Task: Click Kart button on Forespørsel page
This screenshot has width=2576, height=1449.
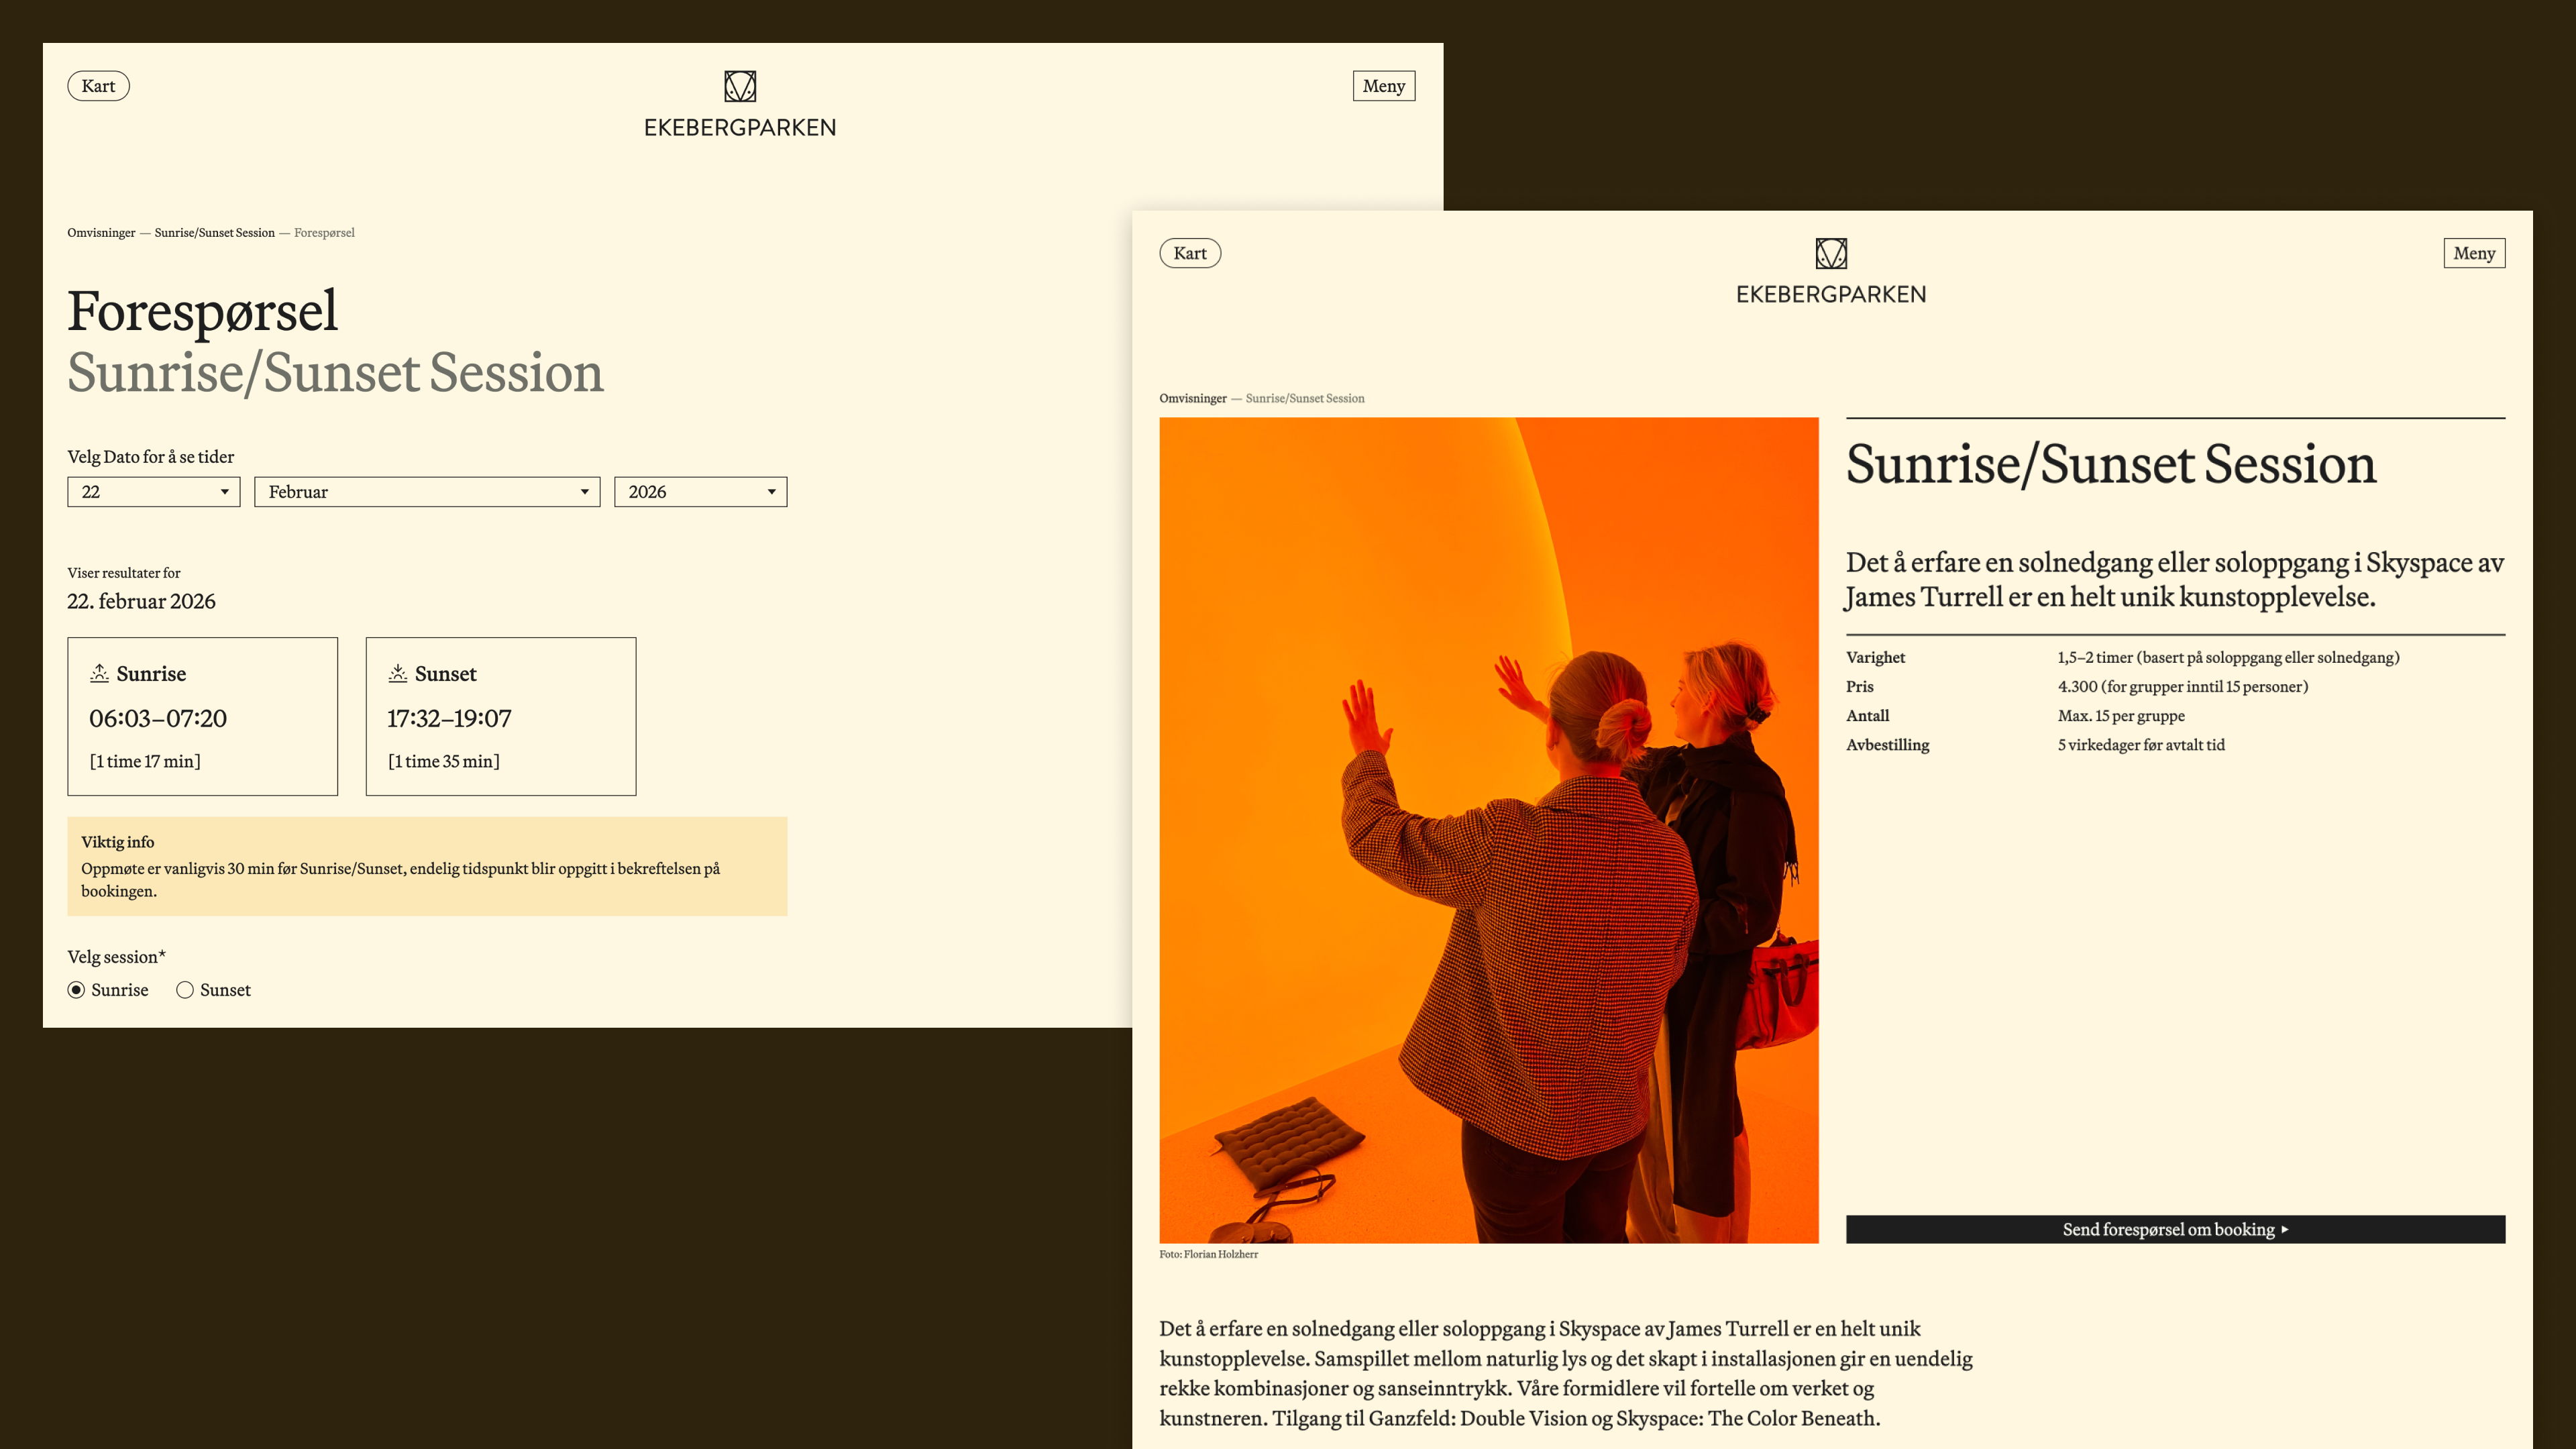Action: pyautogui.click(x=98, y=86)
